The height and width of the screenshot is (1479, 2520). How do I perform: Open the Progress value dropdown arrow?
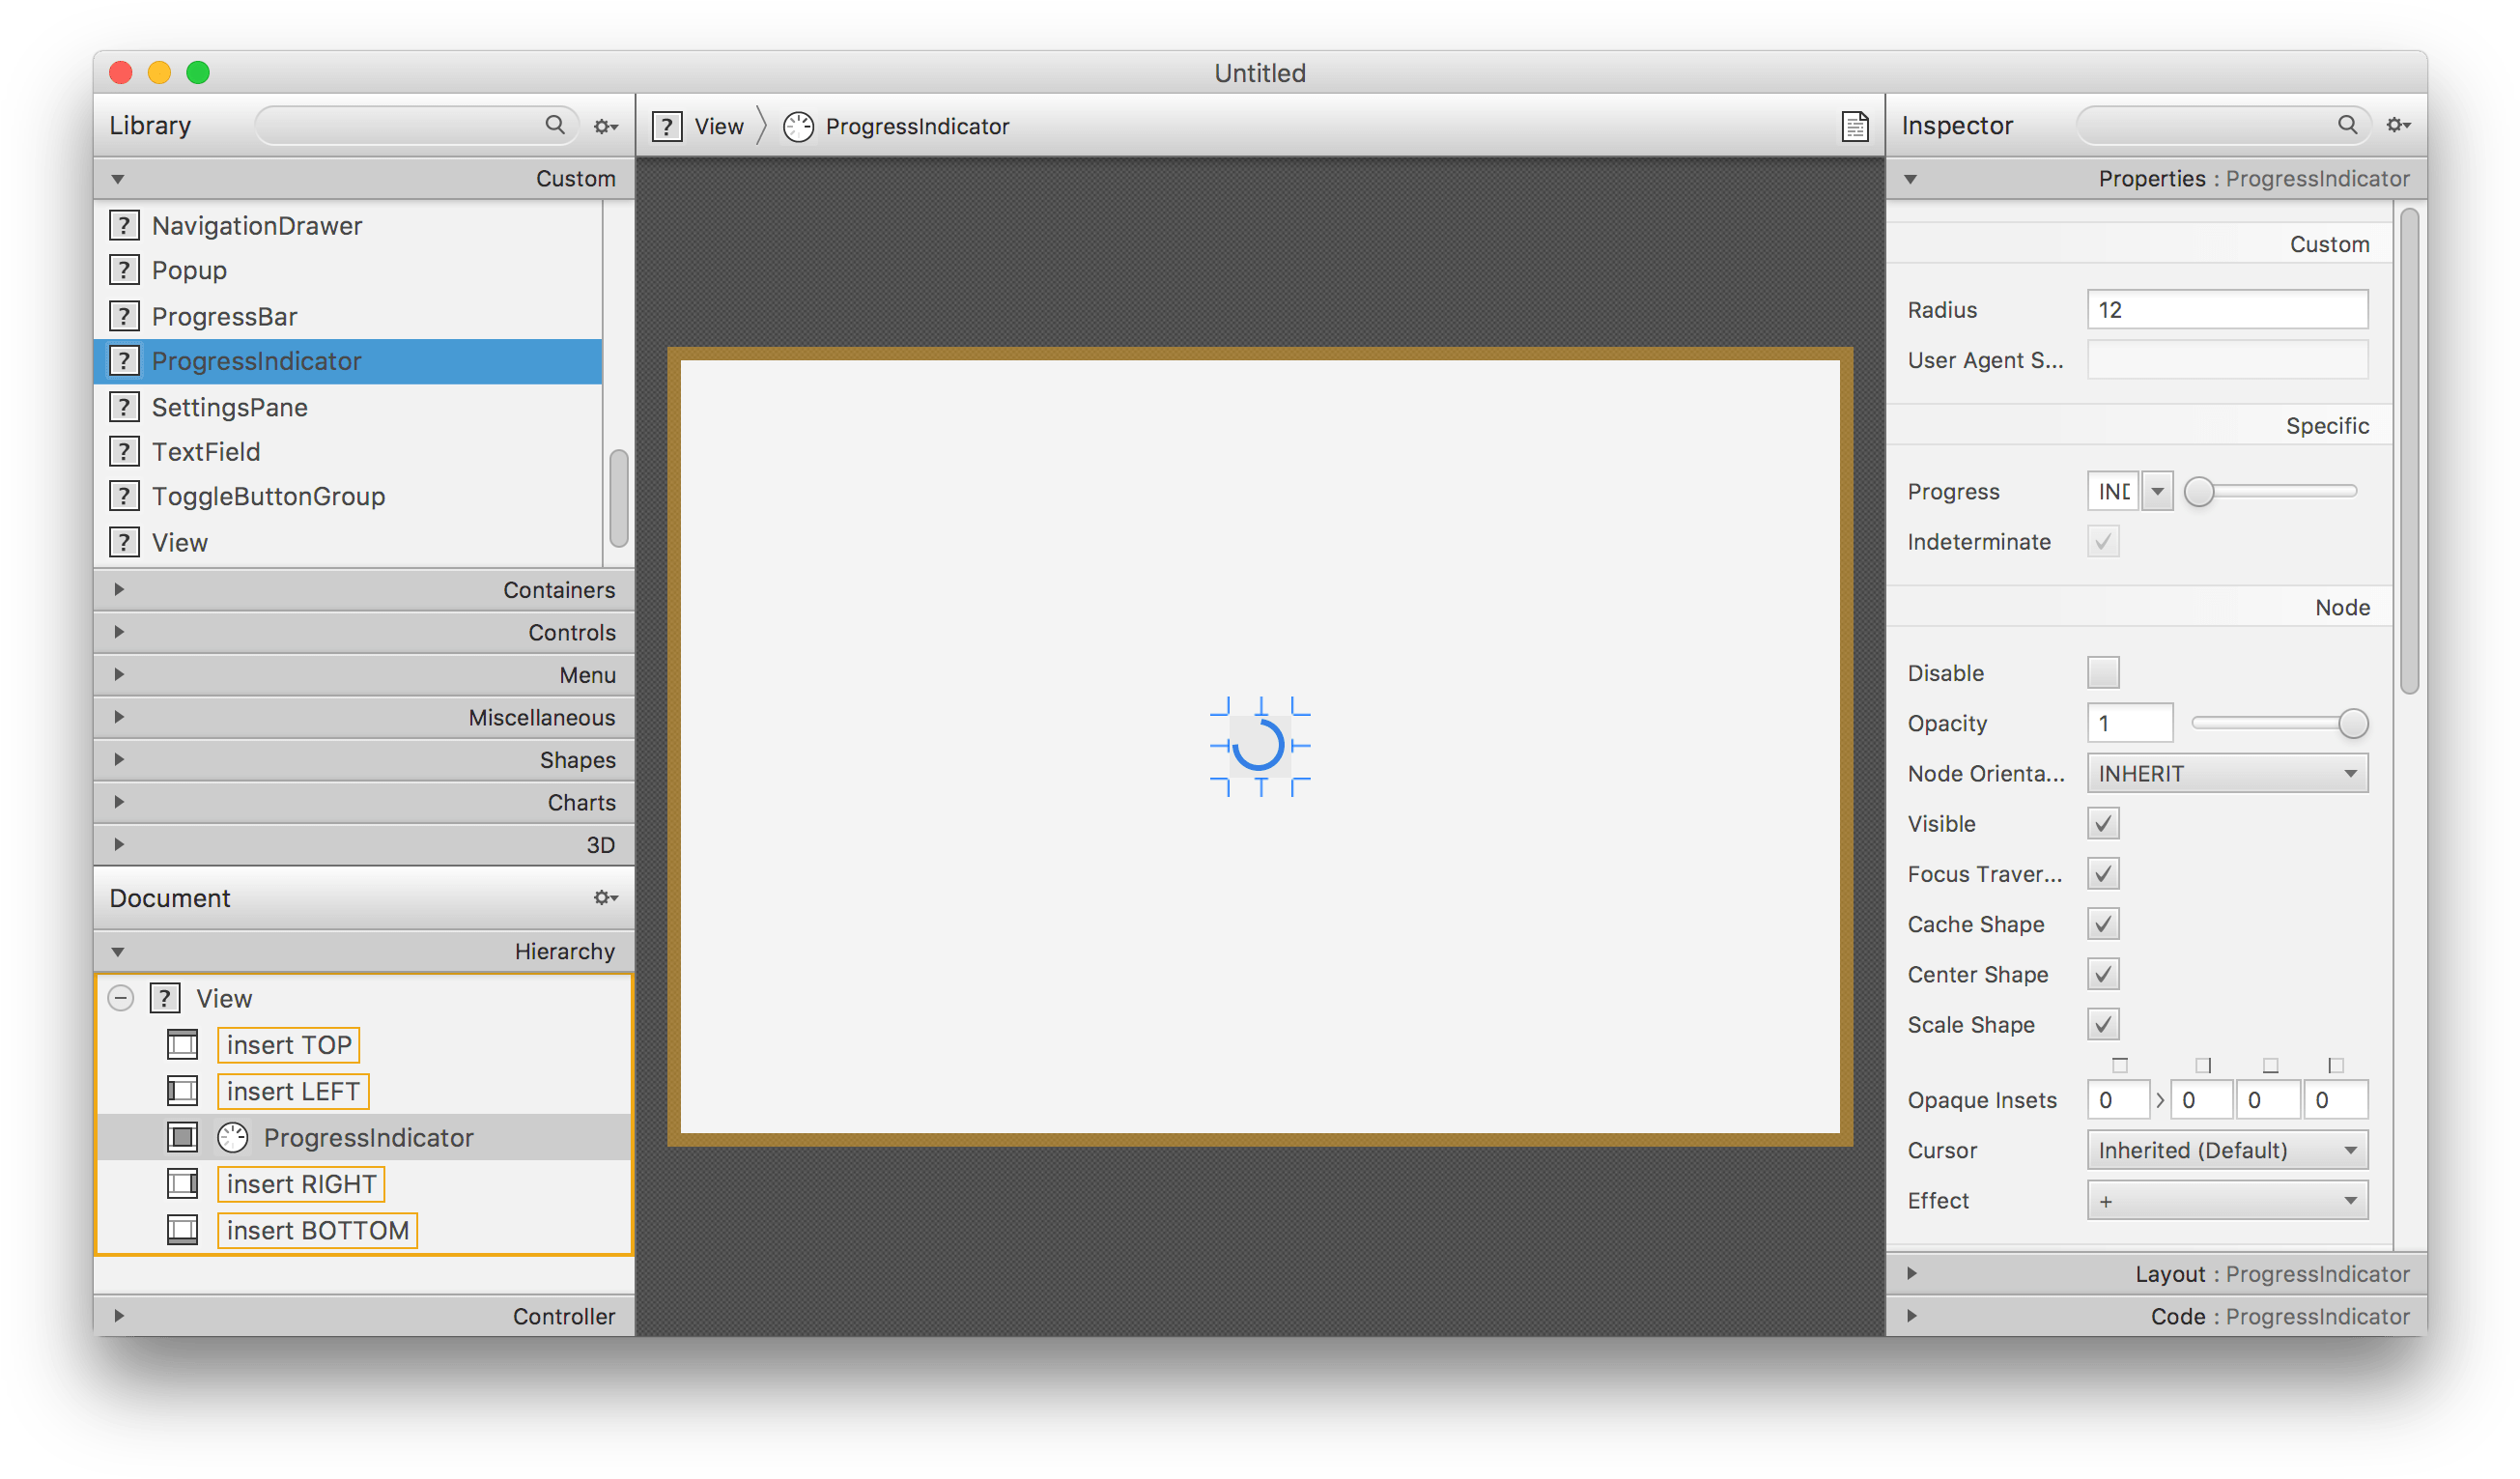(x=2158, y=491)
